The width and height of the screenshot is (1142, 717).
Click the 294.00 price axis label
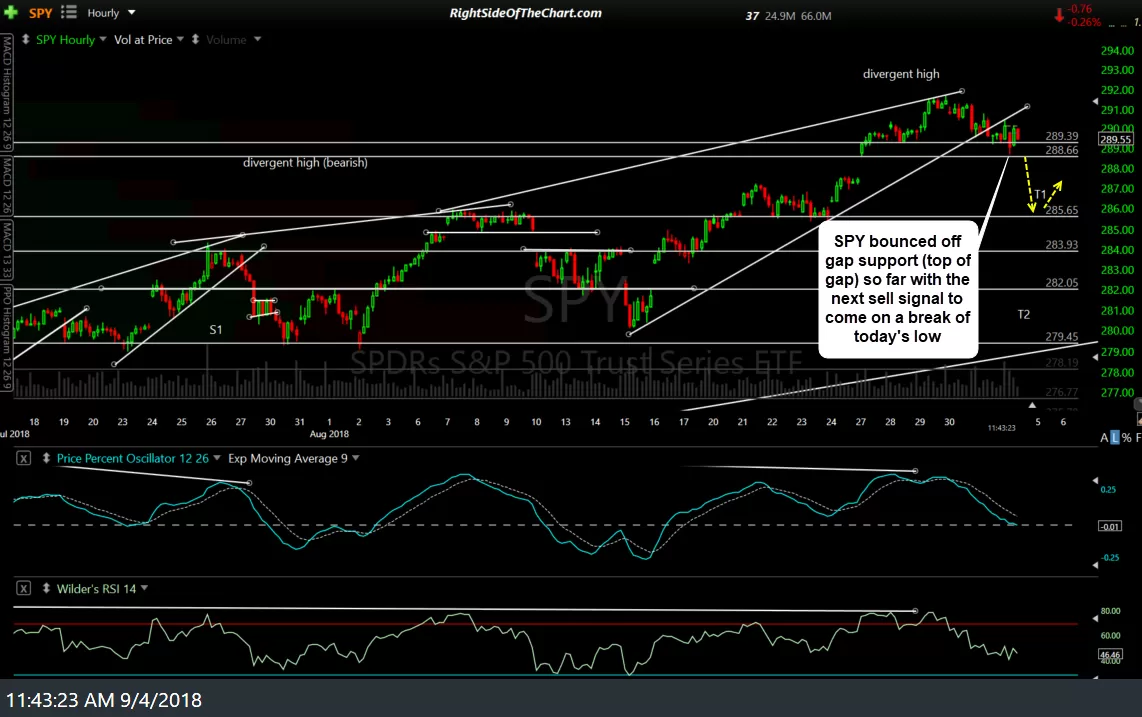[x=1117, y=51]
